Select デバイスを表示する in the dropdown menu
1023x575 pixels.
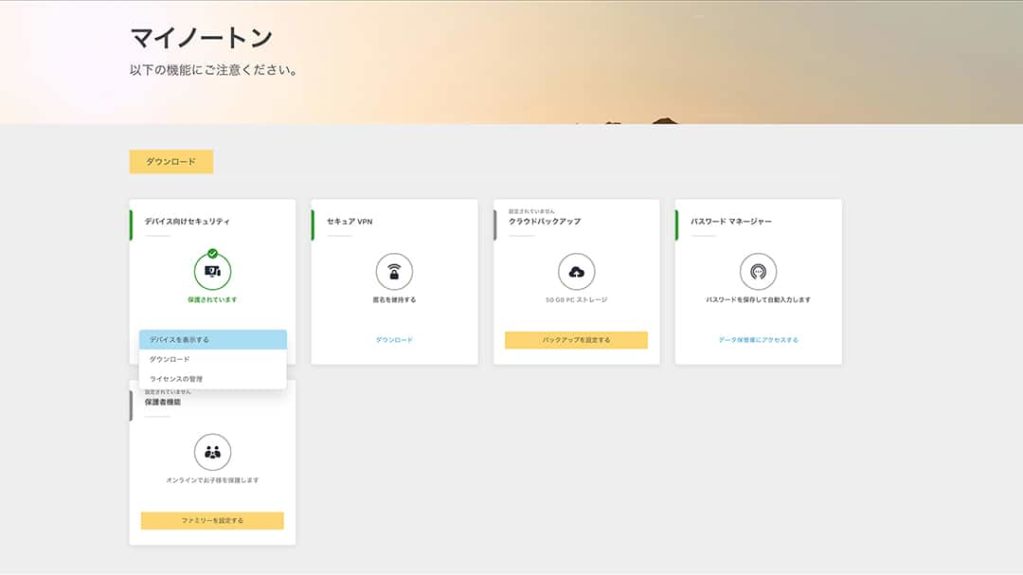[213, 339]
